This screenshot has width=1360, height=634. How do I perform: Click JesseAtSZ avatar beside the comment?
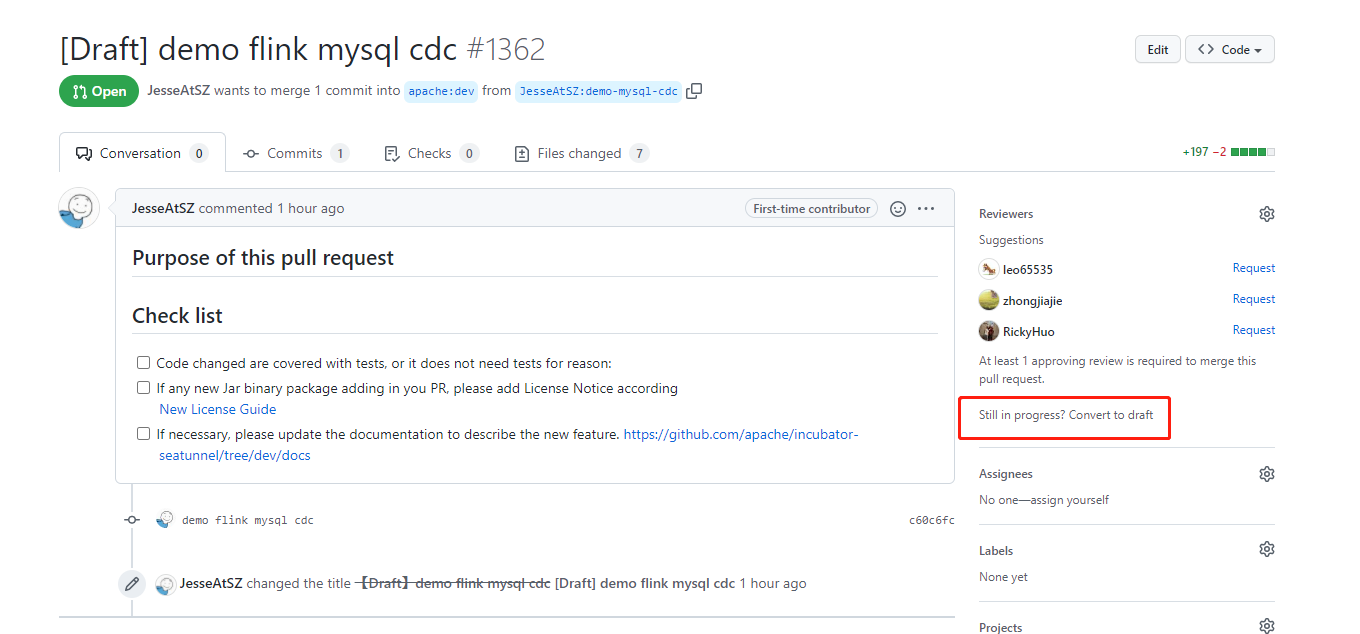point(79,208)
